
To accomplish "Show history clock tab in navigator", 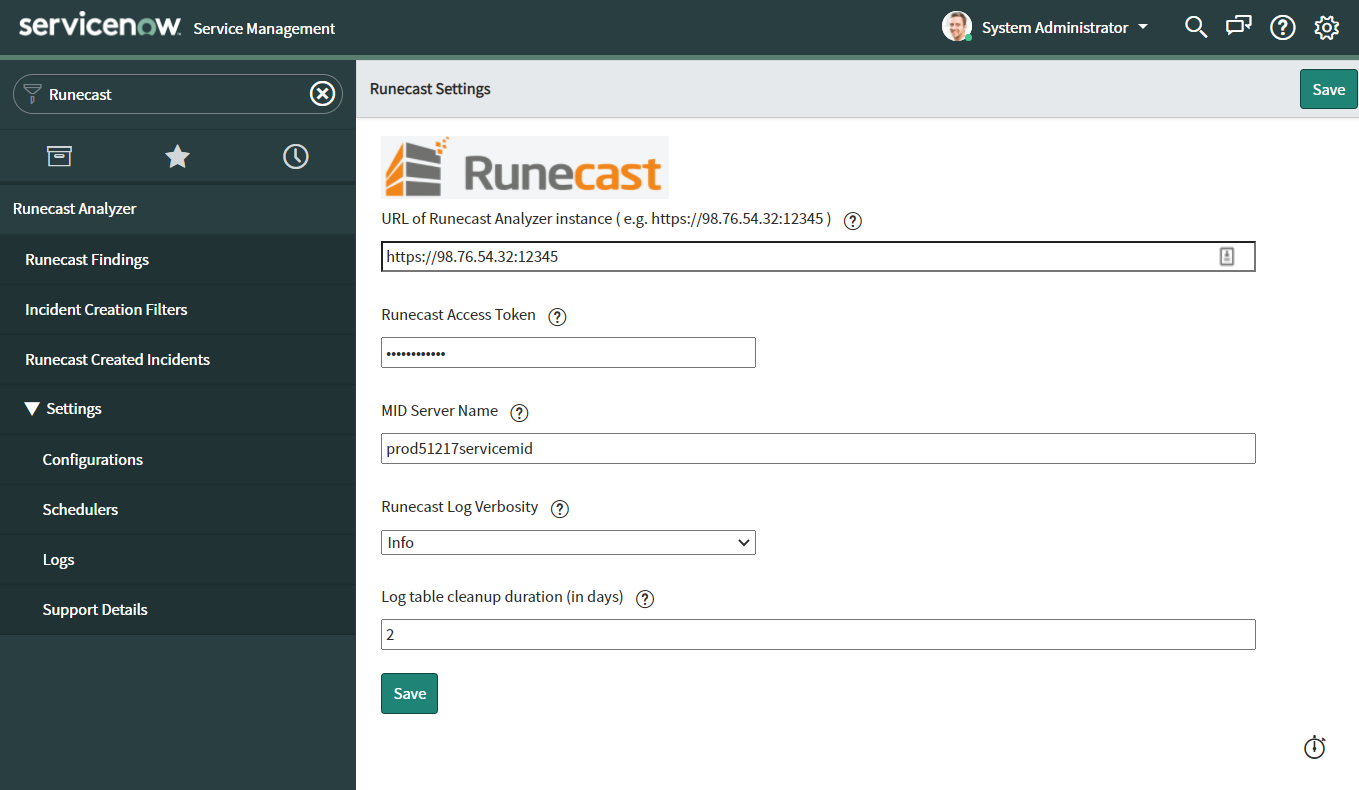I will [x=296, y=156].
